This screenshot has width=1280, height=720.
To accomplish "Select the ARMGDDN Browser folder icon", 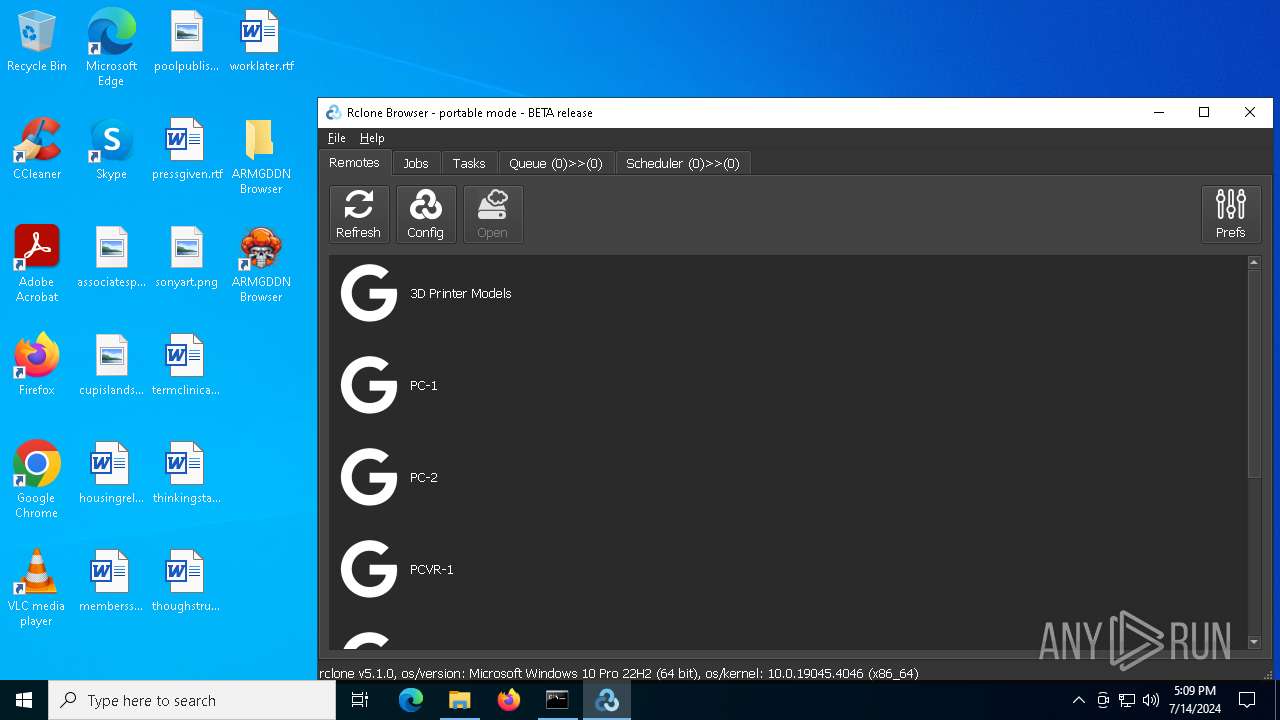I will 261,156.
